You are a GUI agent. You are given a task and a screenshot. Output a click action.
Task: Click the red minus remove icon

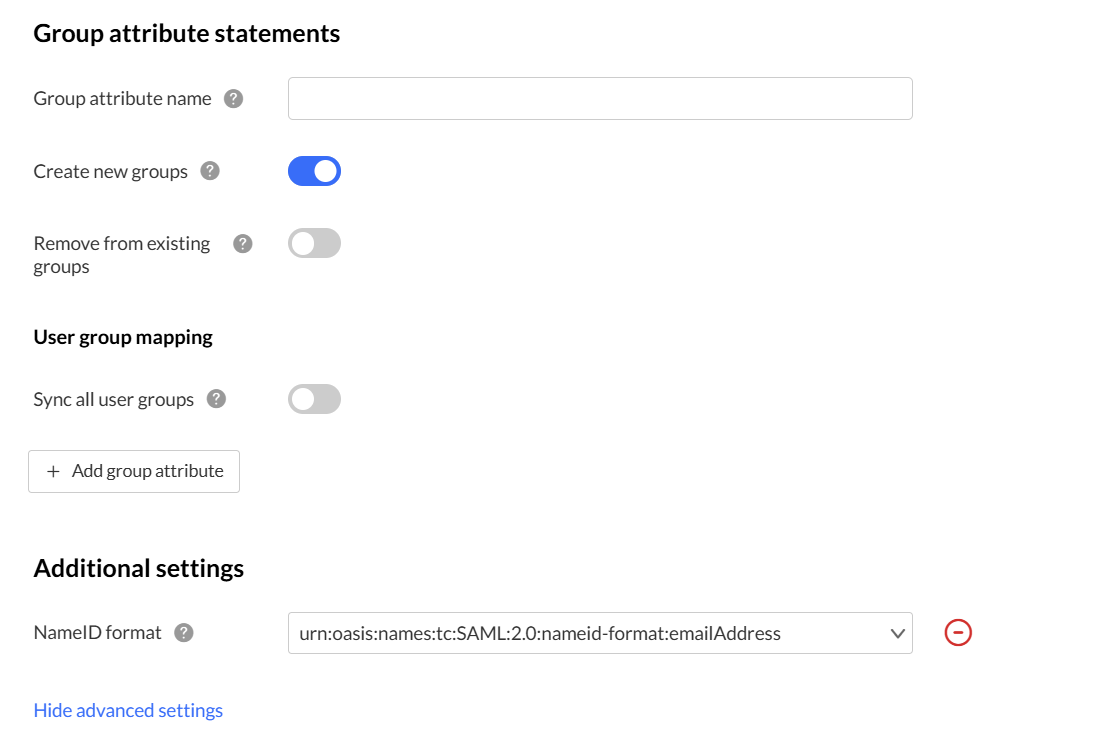tap(958, 633)
